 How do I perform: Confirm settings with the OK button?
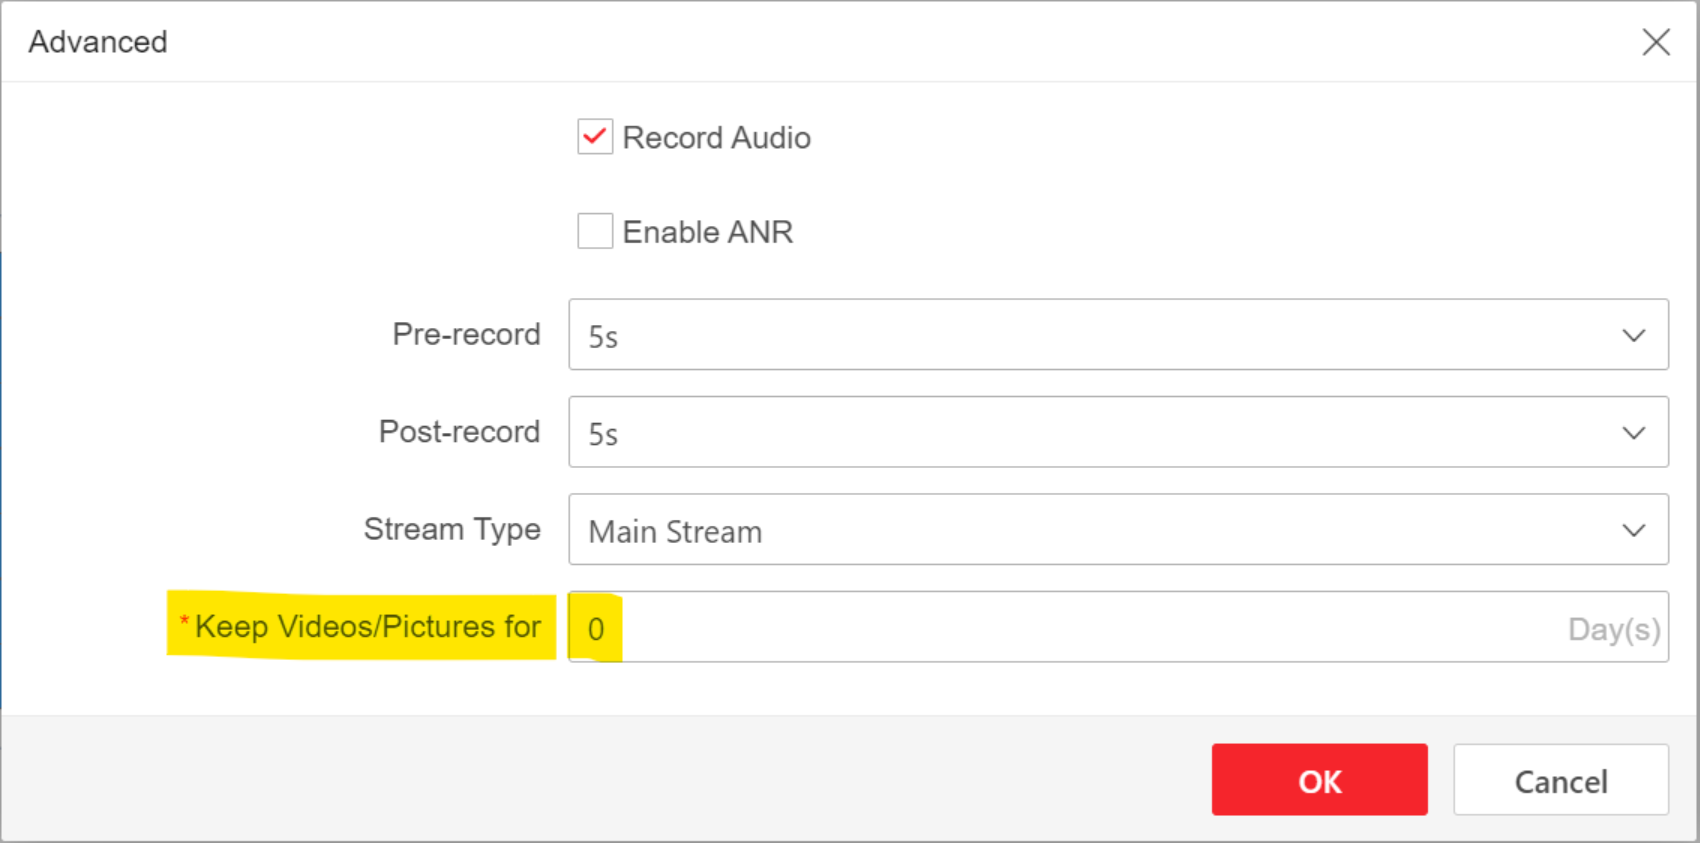coord(1319,780)
